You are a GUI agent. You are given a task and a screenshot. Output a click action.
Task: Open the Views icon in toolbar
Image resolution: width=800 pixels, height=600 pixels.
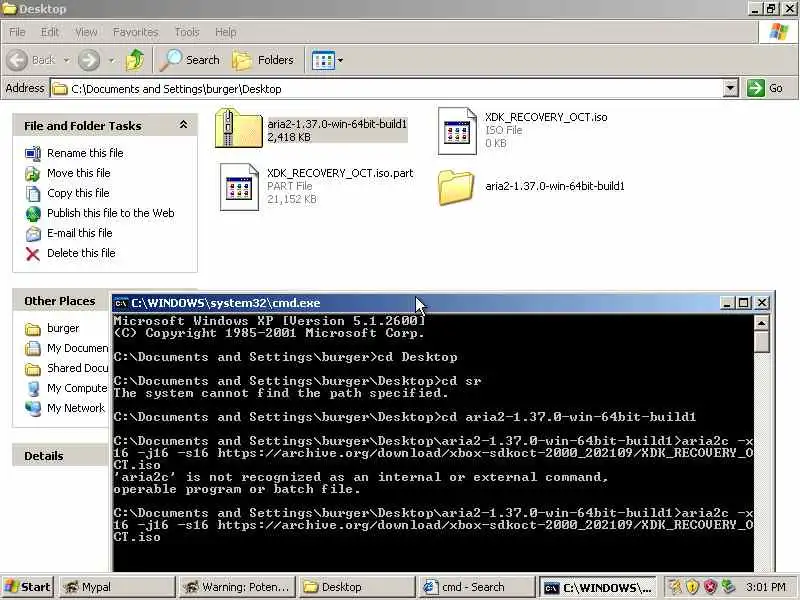323,60
